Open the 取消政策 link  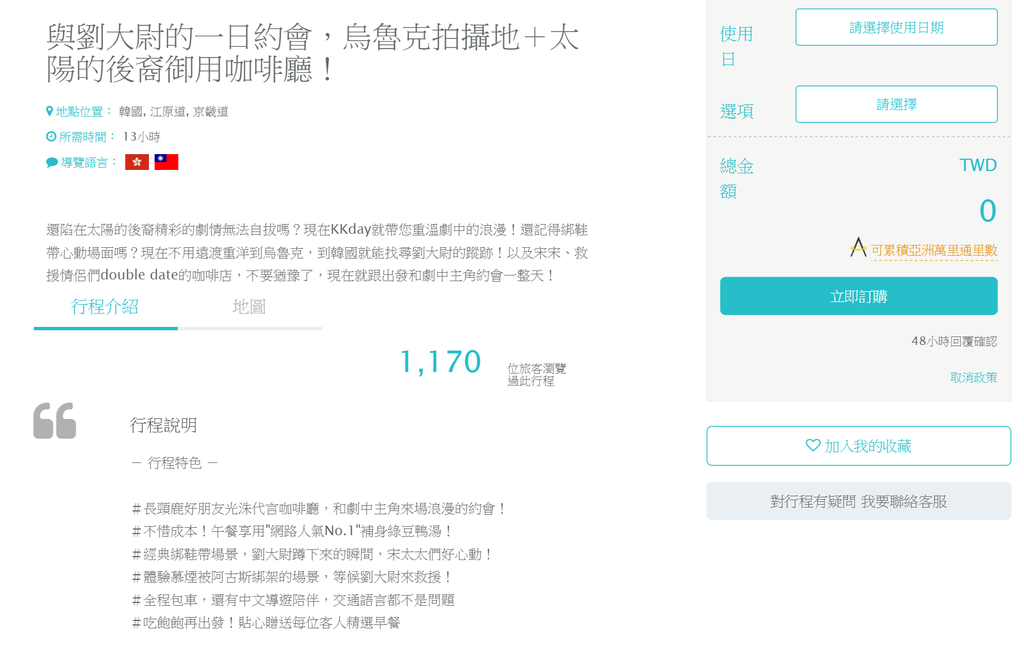coord(973,377)
